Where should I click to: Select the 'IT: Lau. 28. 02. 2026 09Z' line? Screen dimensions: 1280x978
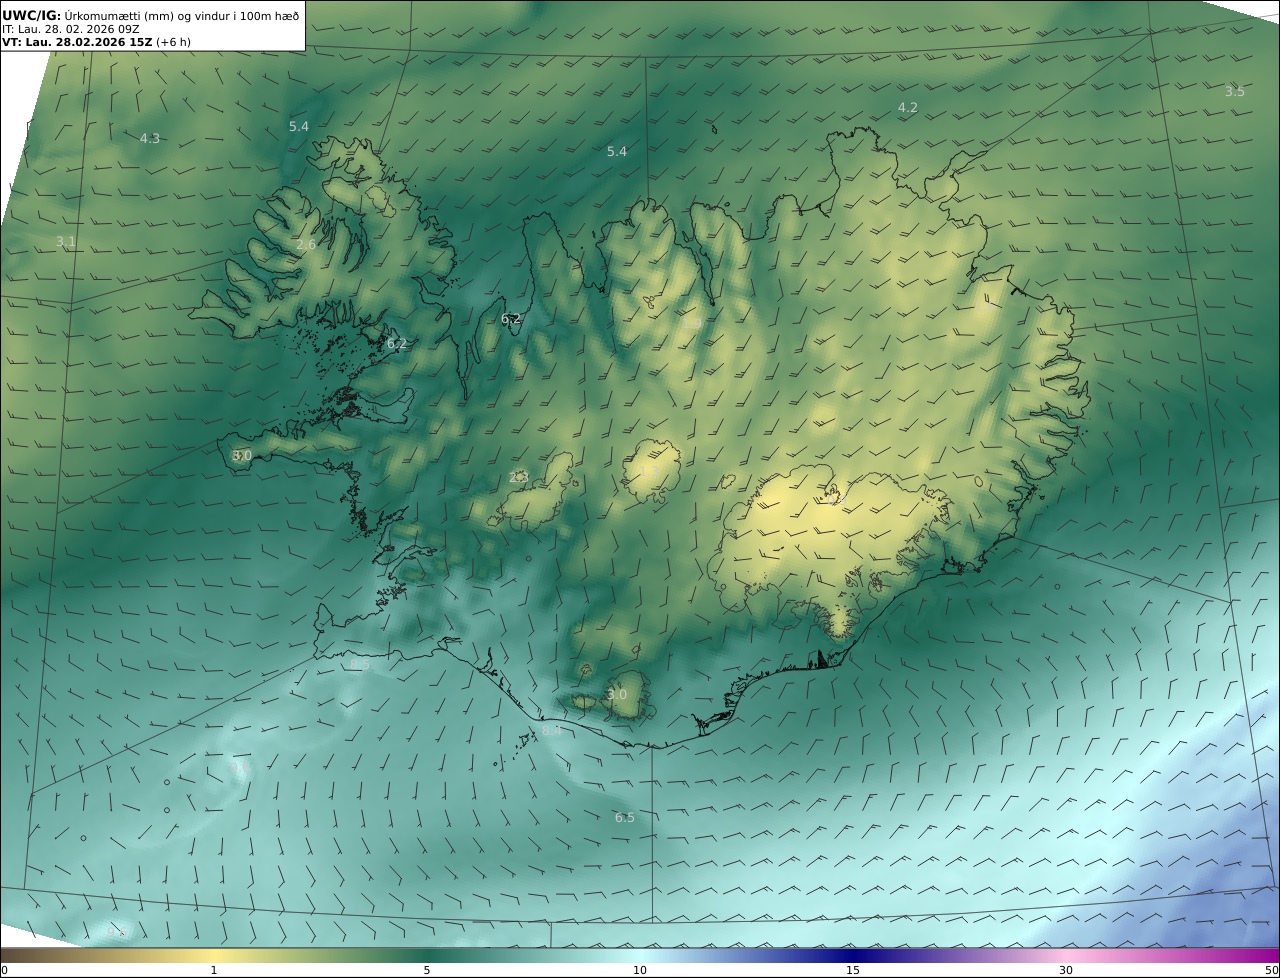click(x=71, y=29)
